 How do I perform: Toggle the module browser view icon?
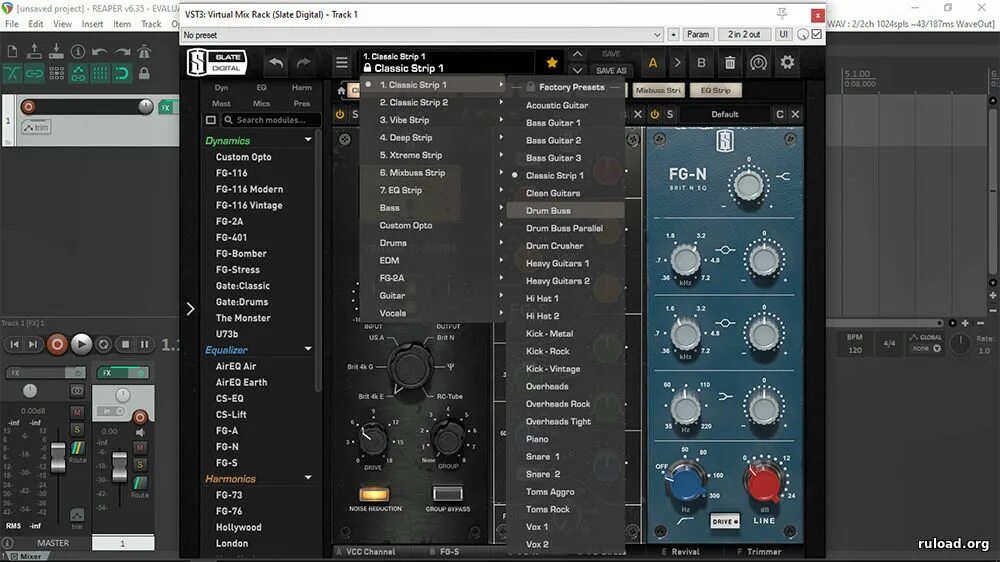211,120
